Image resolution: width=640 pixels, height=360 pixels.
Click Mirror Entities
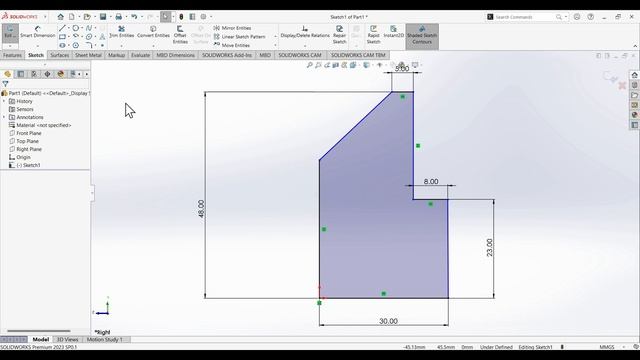[232, 28]
